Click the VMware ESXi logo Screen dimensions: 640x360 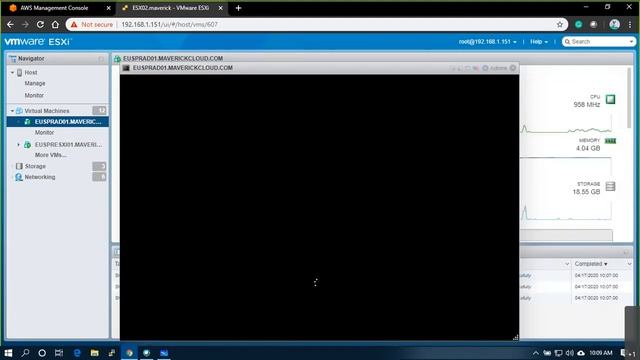[38, 42]
